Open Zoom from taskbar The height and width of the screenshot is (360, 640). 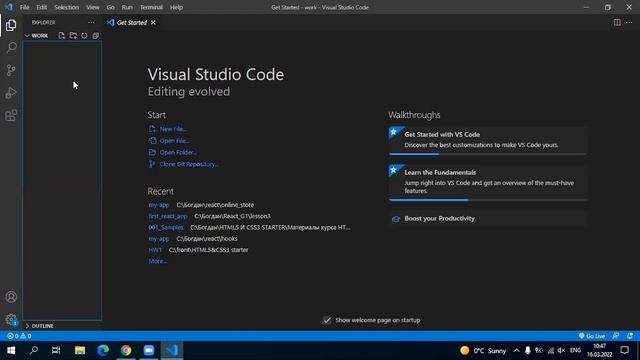149,350
